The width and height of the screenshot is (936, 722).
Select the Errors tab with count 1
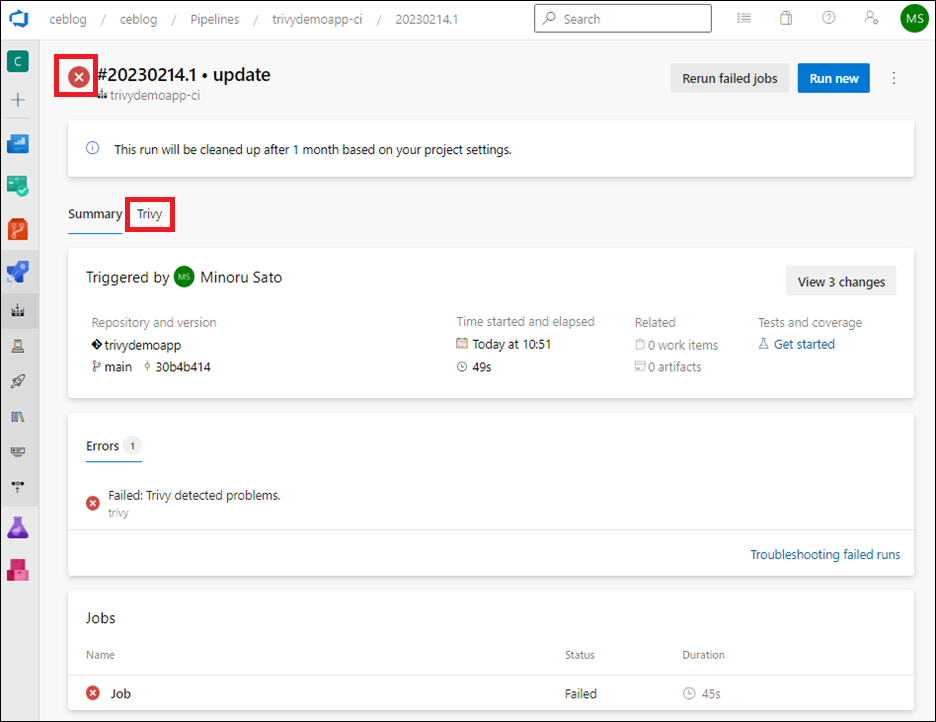(113, 446)
